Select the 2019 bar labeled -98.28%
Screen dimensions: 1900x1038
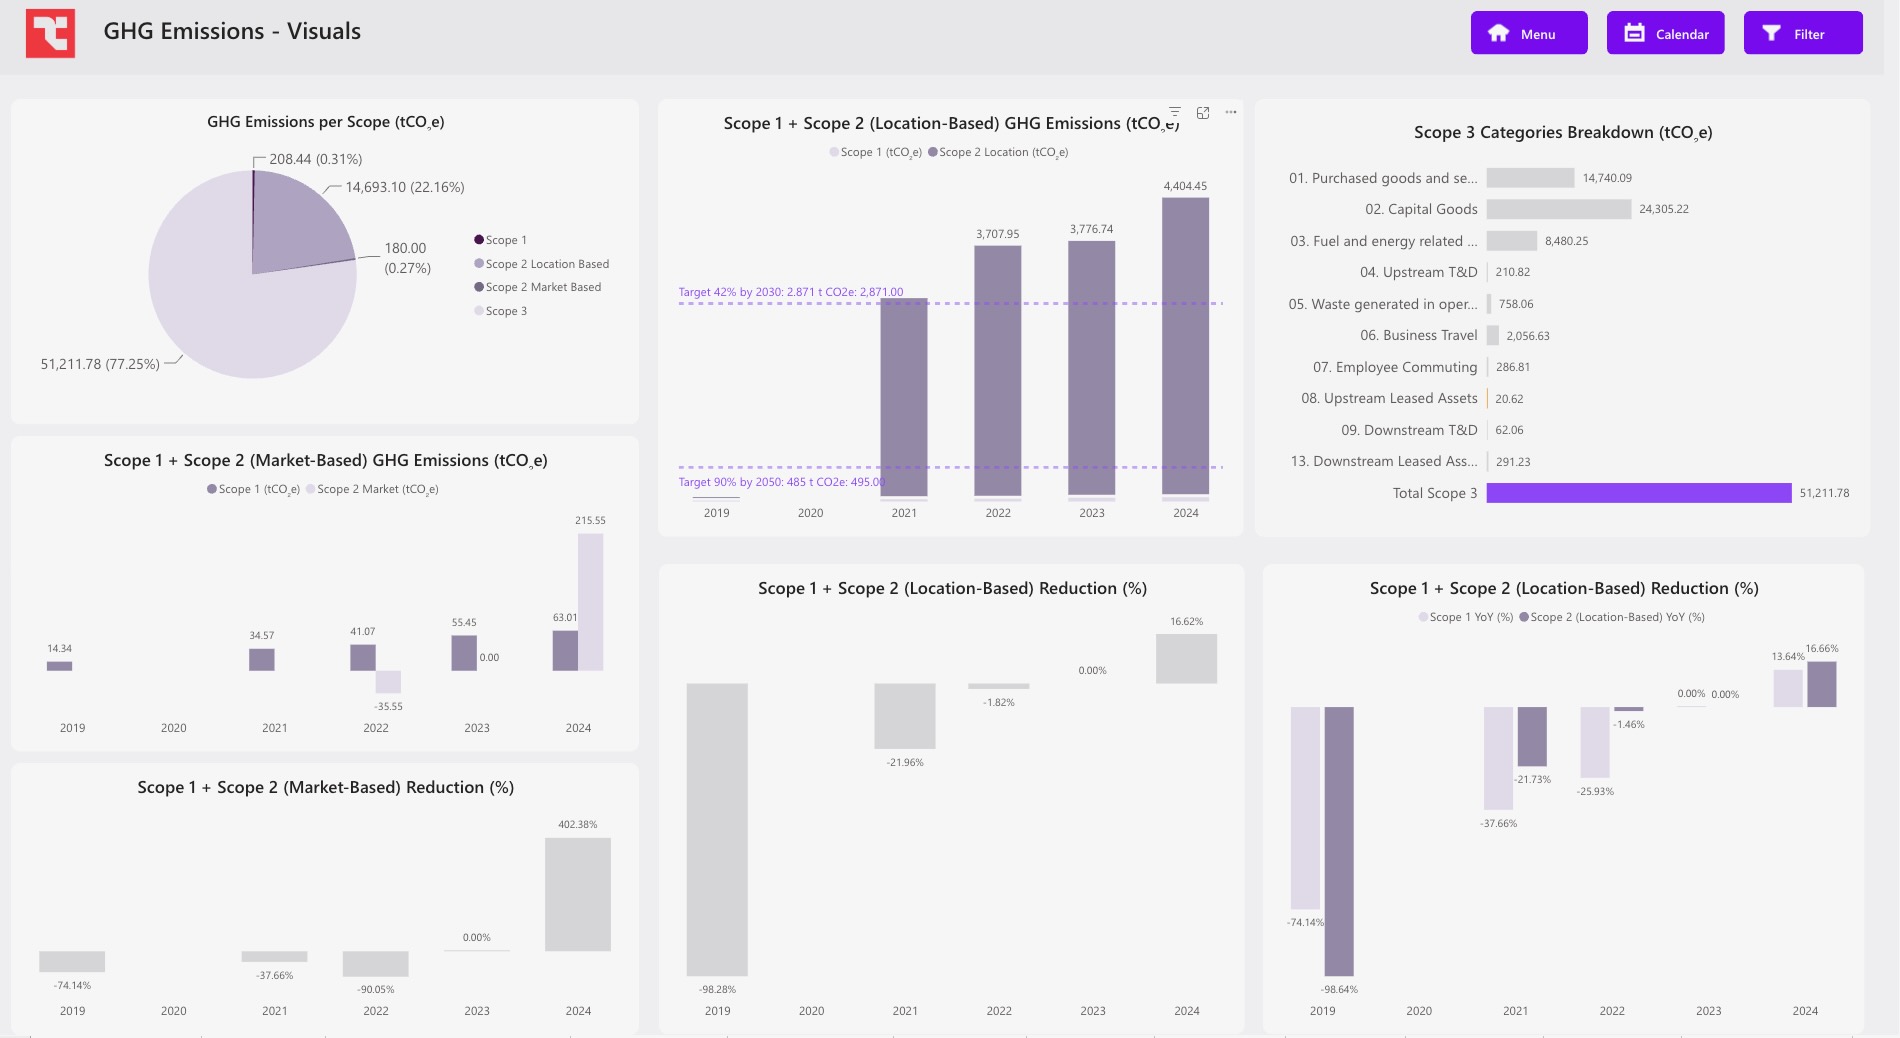point(717,829)
